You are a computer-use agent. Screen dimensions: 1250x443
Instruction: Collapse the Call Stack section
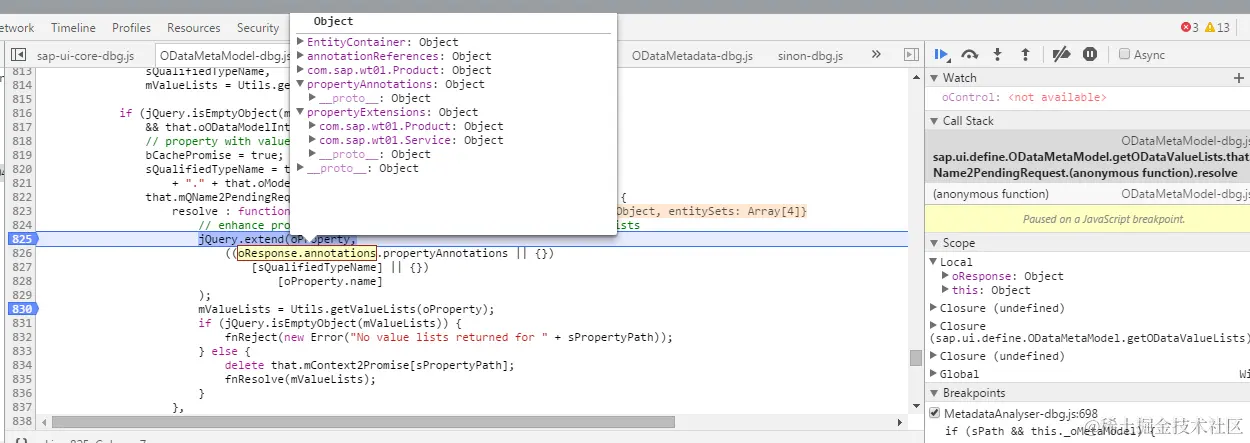click(x=935, y=121)
